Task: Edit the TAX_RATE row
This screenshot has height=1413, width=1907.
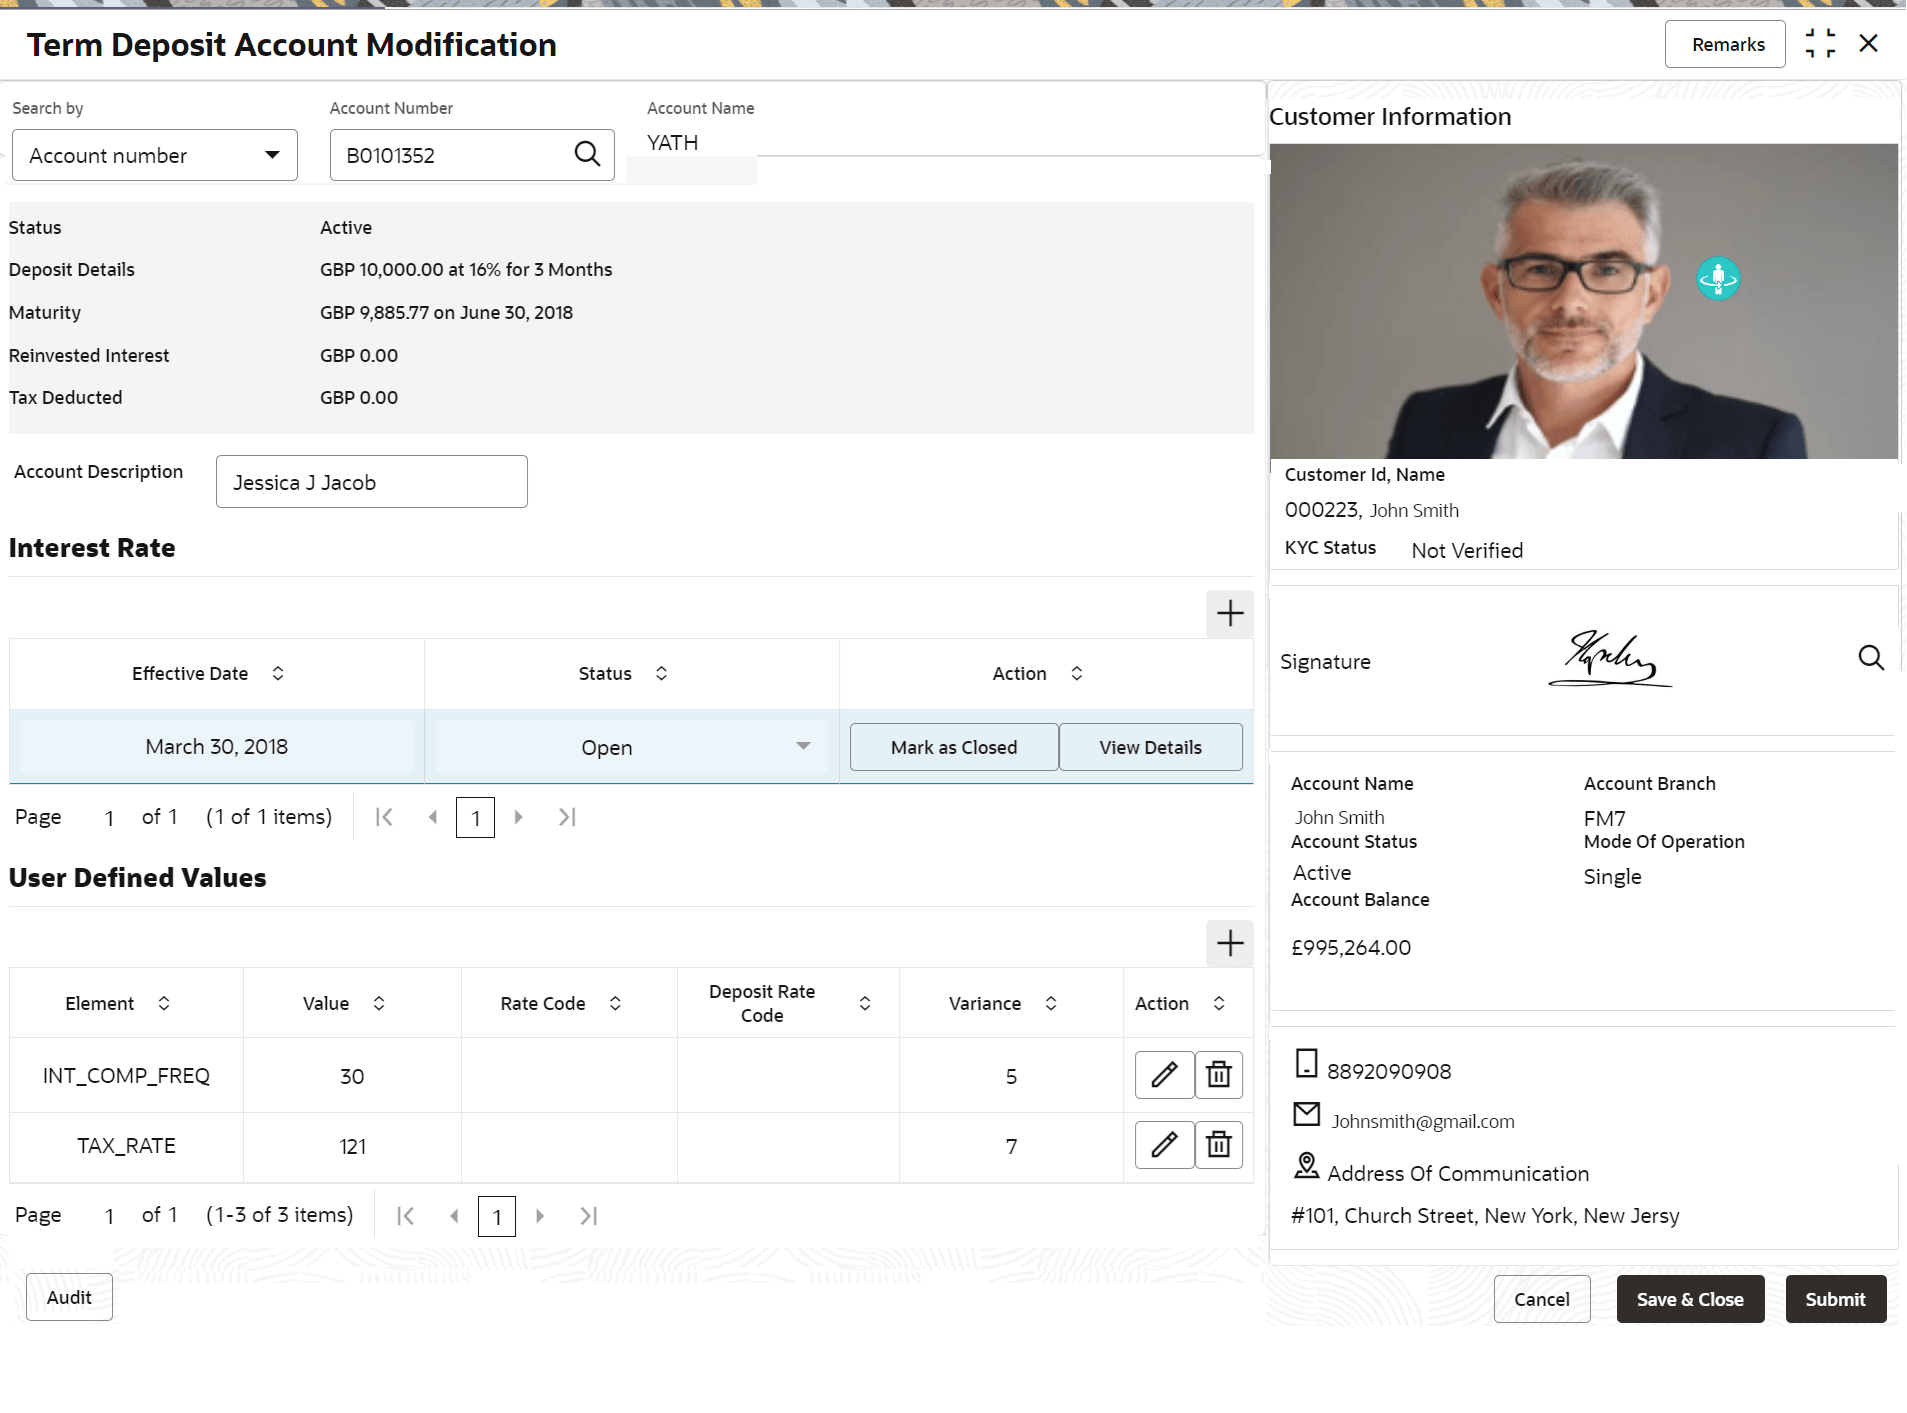Action: [x=1164, y=1145]
